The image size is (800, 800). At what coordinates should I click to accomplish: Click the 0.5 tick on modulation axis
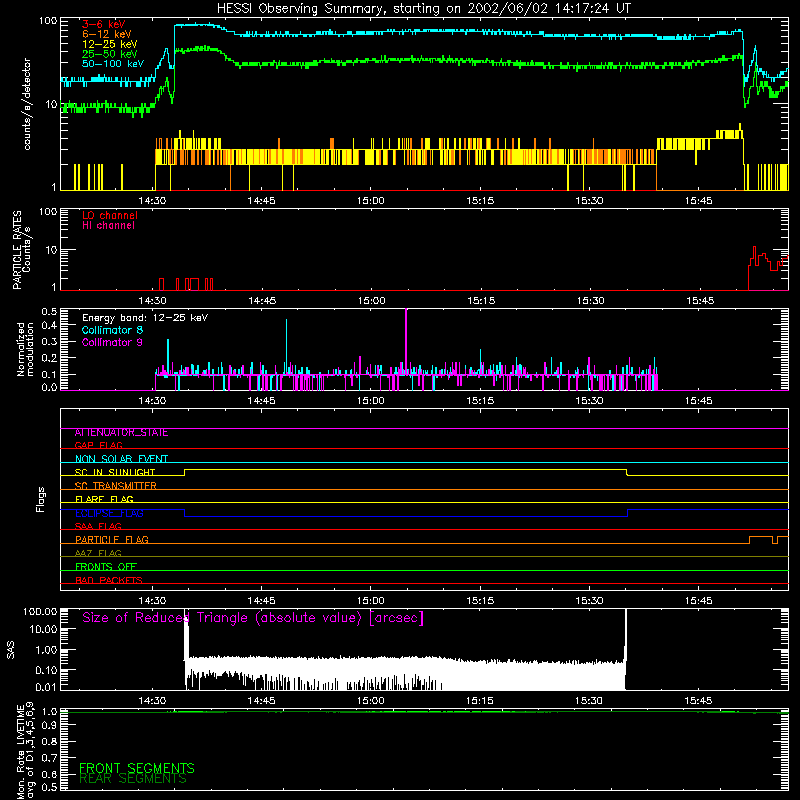[49, 311]
